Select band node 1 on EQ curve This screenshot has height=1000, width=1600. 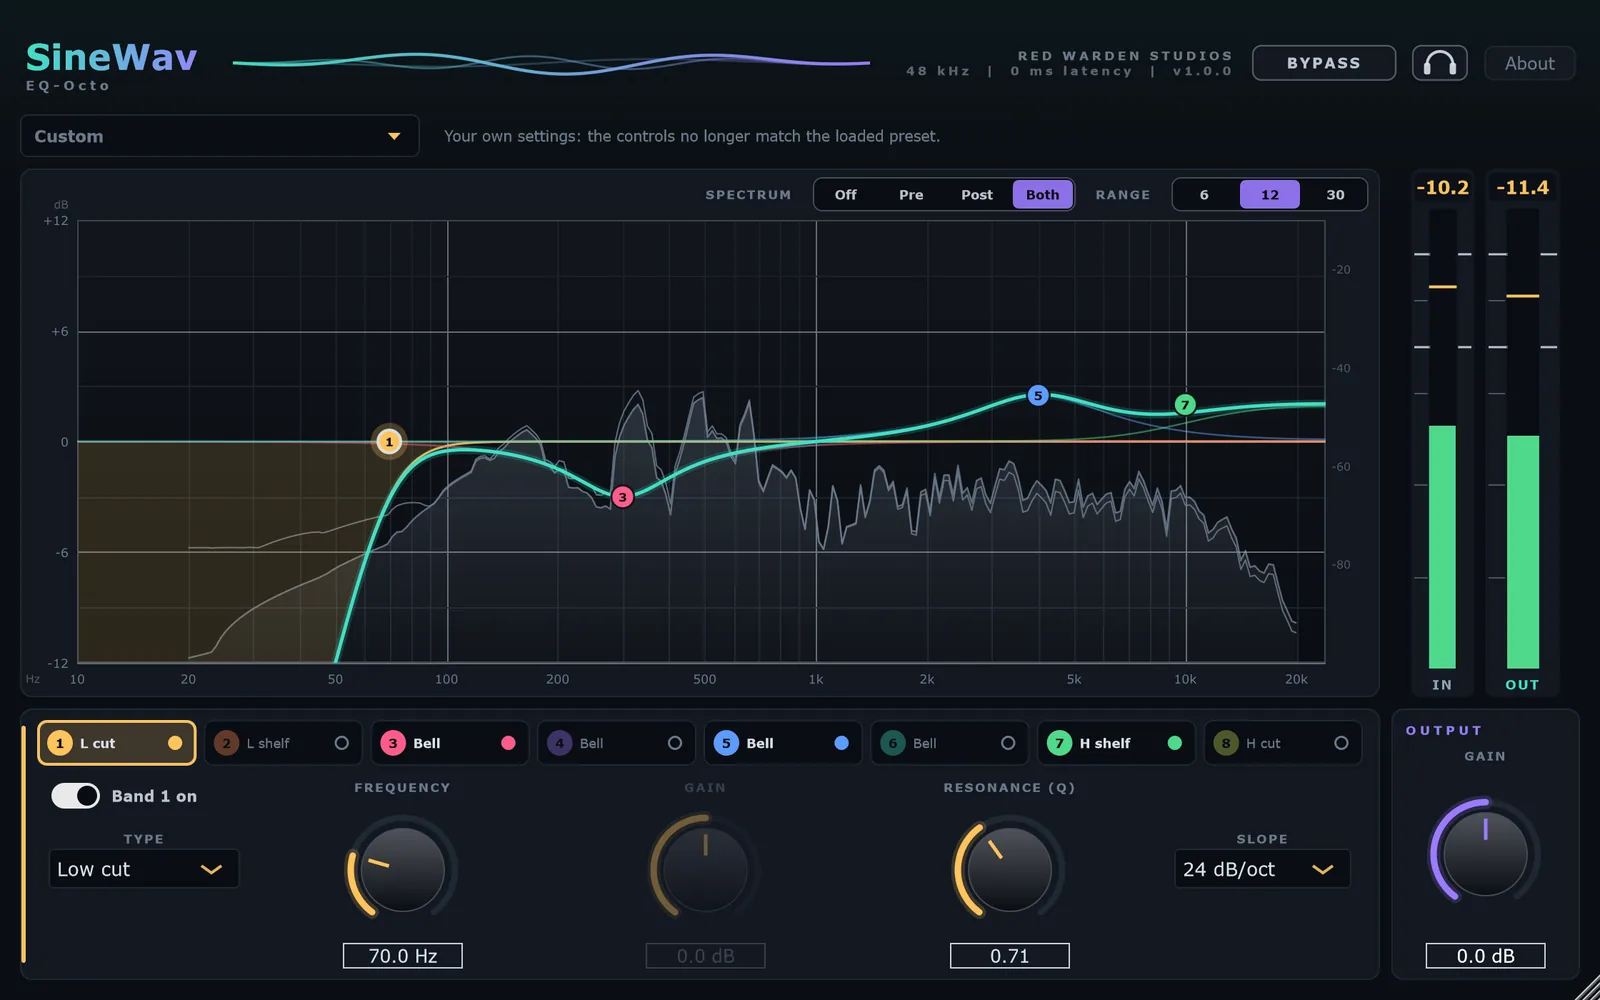pos(389,441)
